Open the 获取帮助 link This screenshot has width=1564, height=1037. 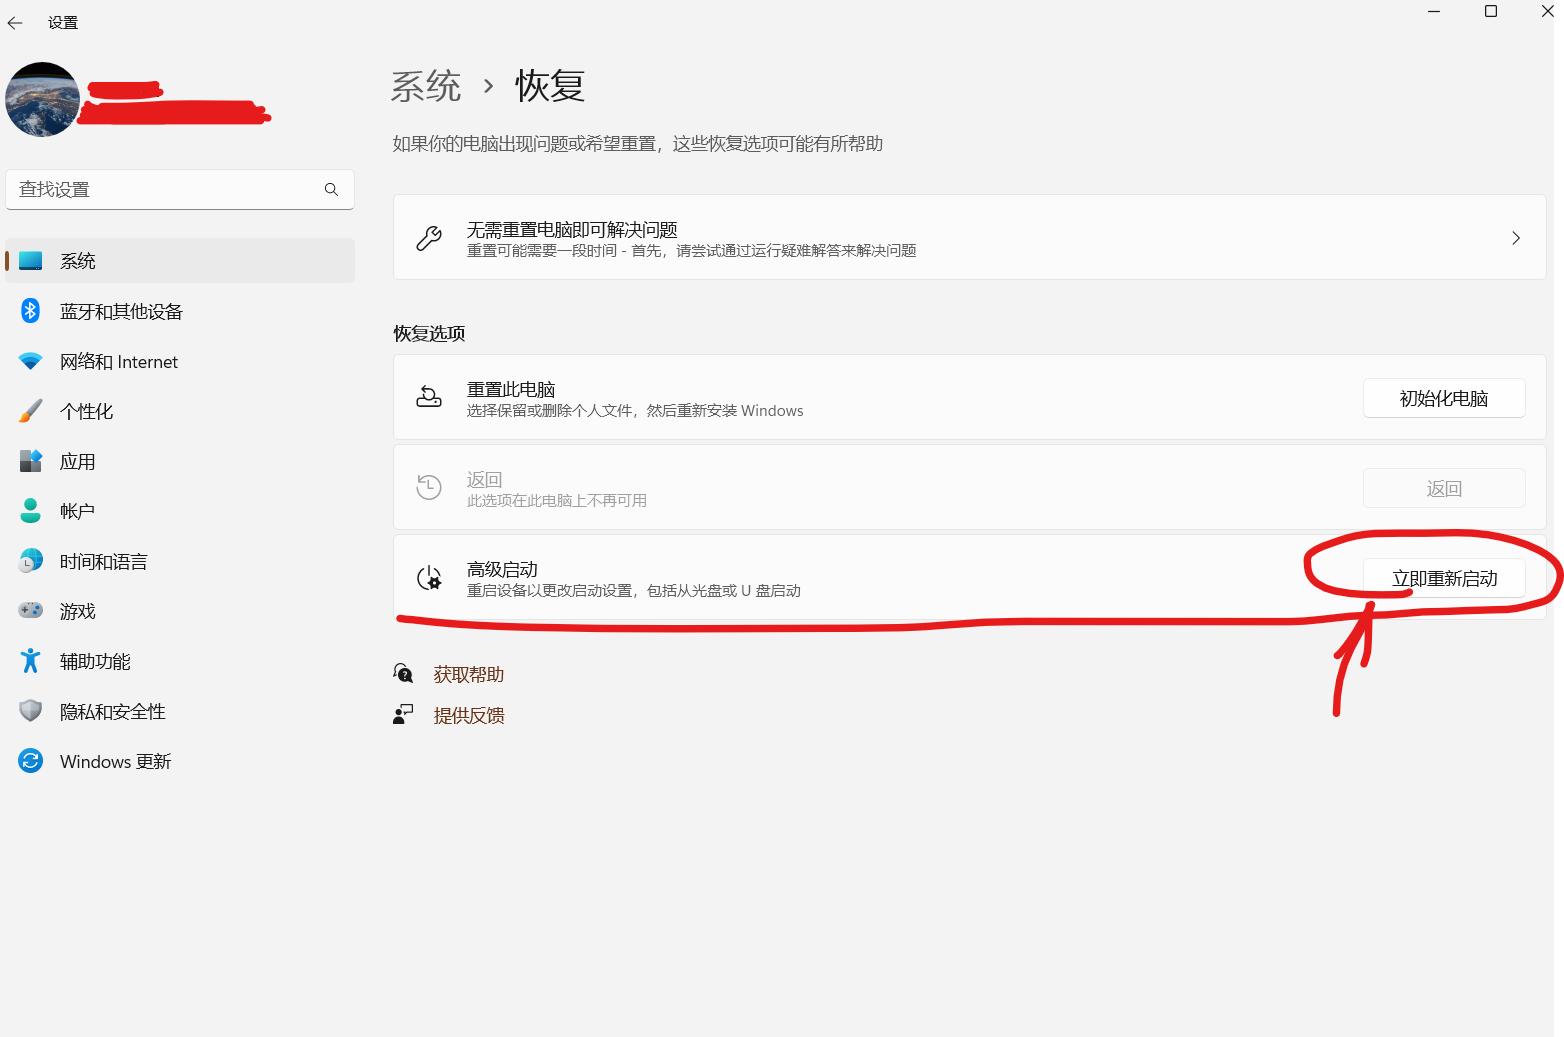(467, 674)
